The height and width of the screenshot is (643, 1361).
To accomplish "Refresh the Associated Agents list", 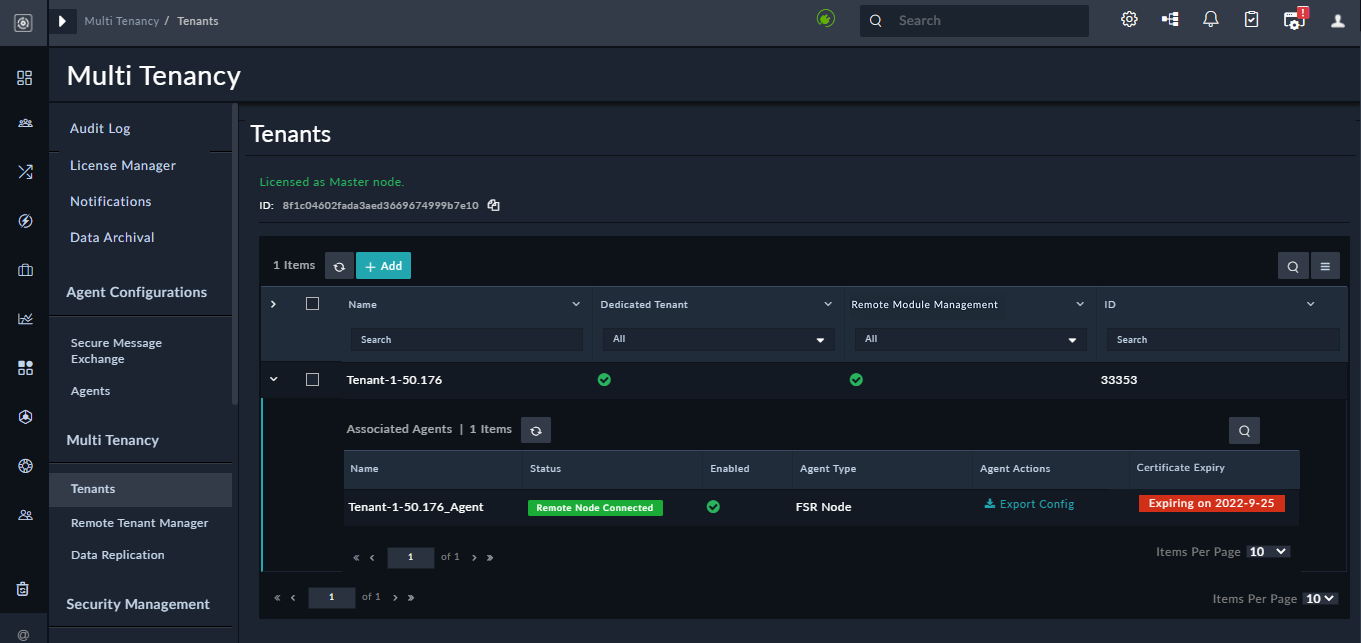I will point(536,429).
